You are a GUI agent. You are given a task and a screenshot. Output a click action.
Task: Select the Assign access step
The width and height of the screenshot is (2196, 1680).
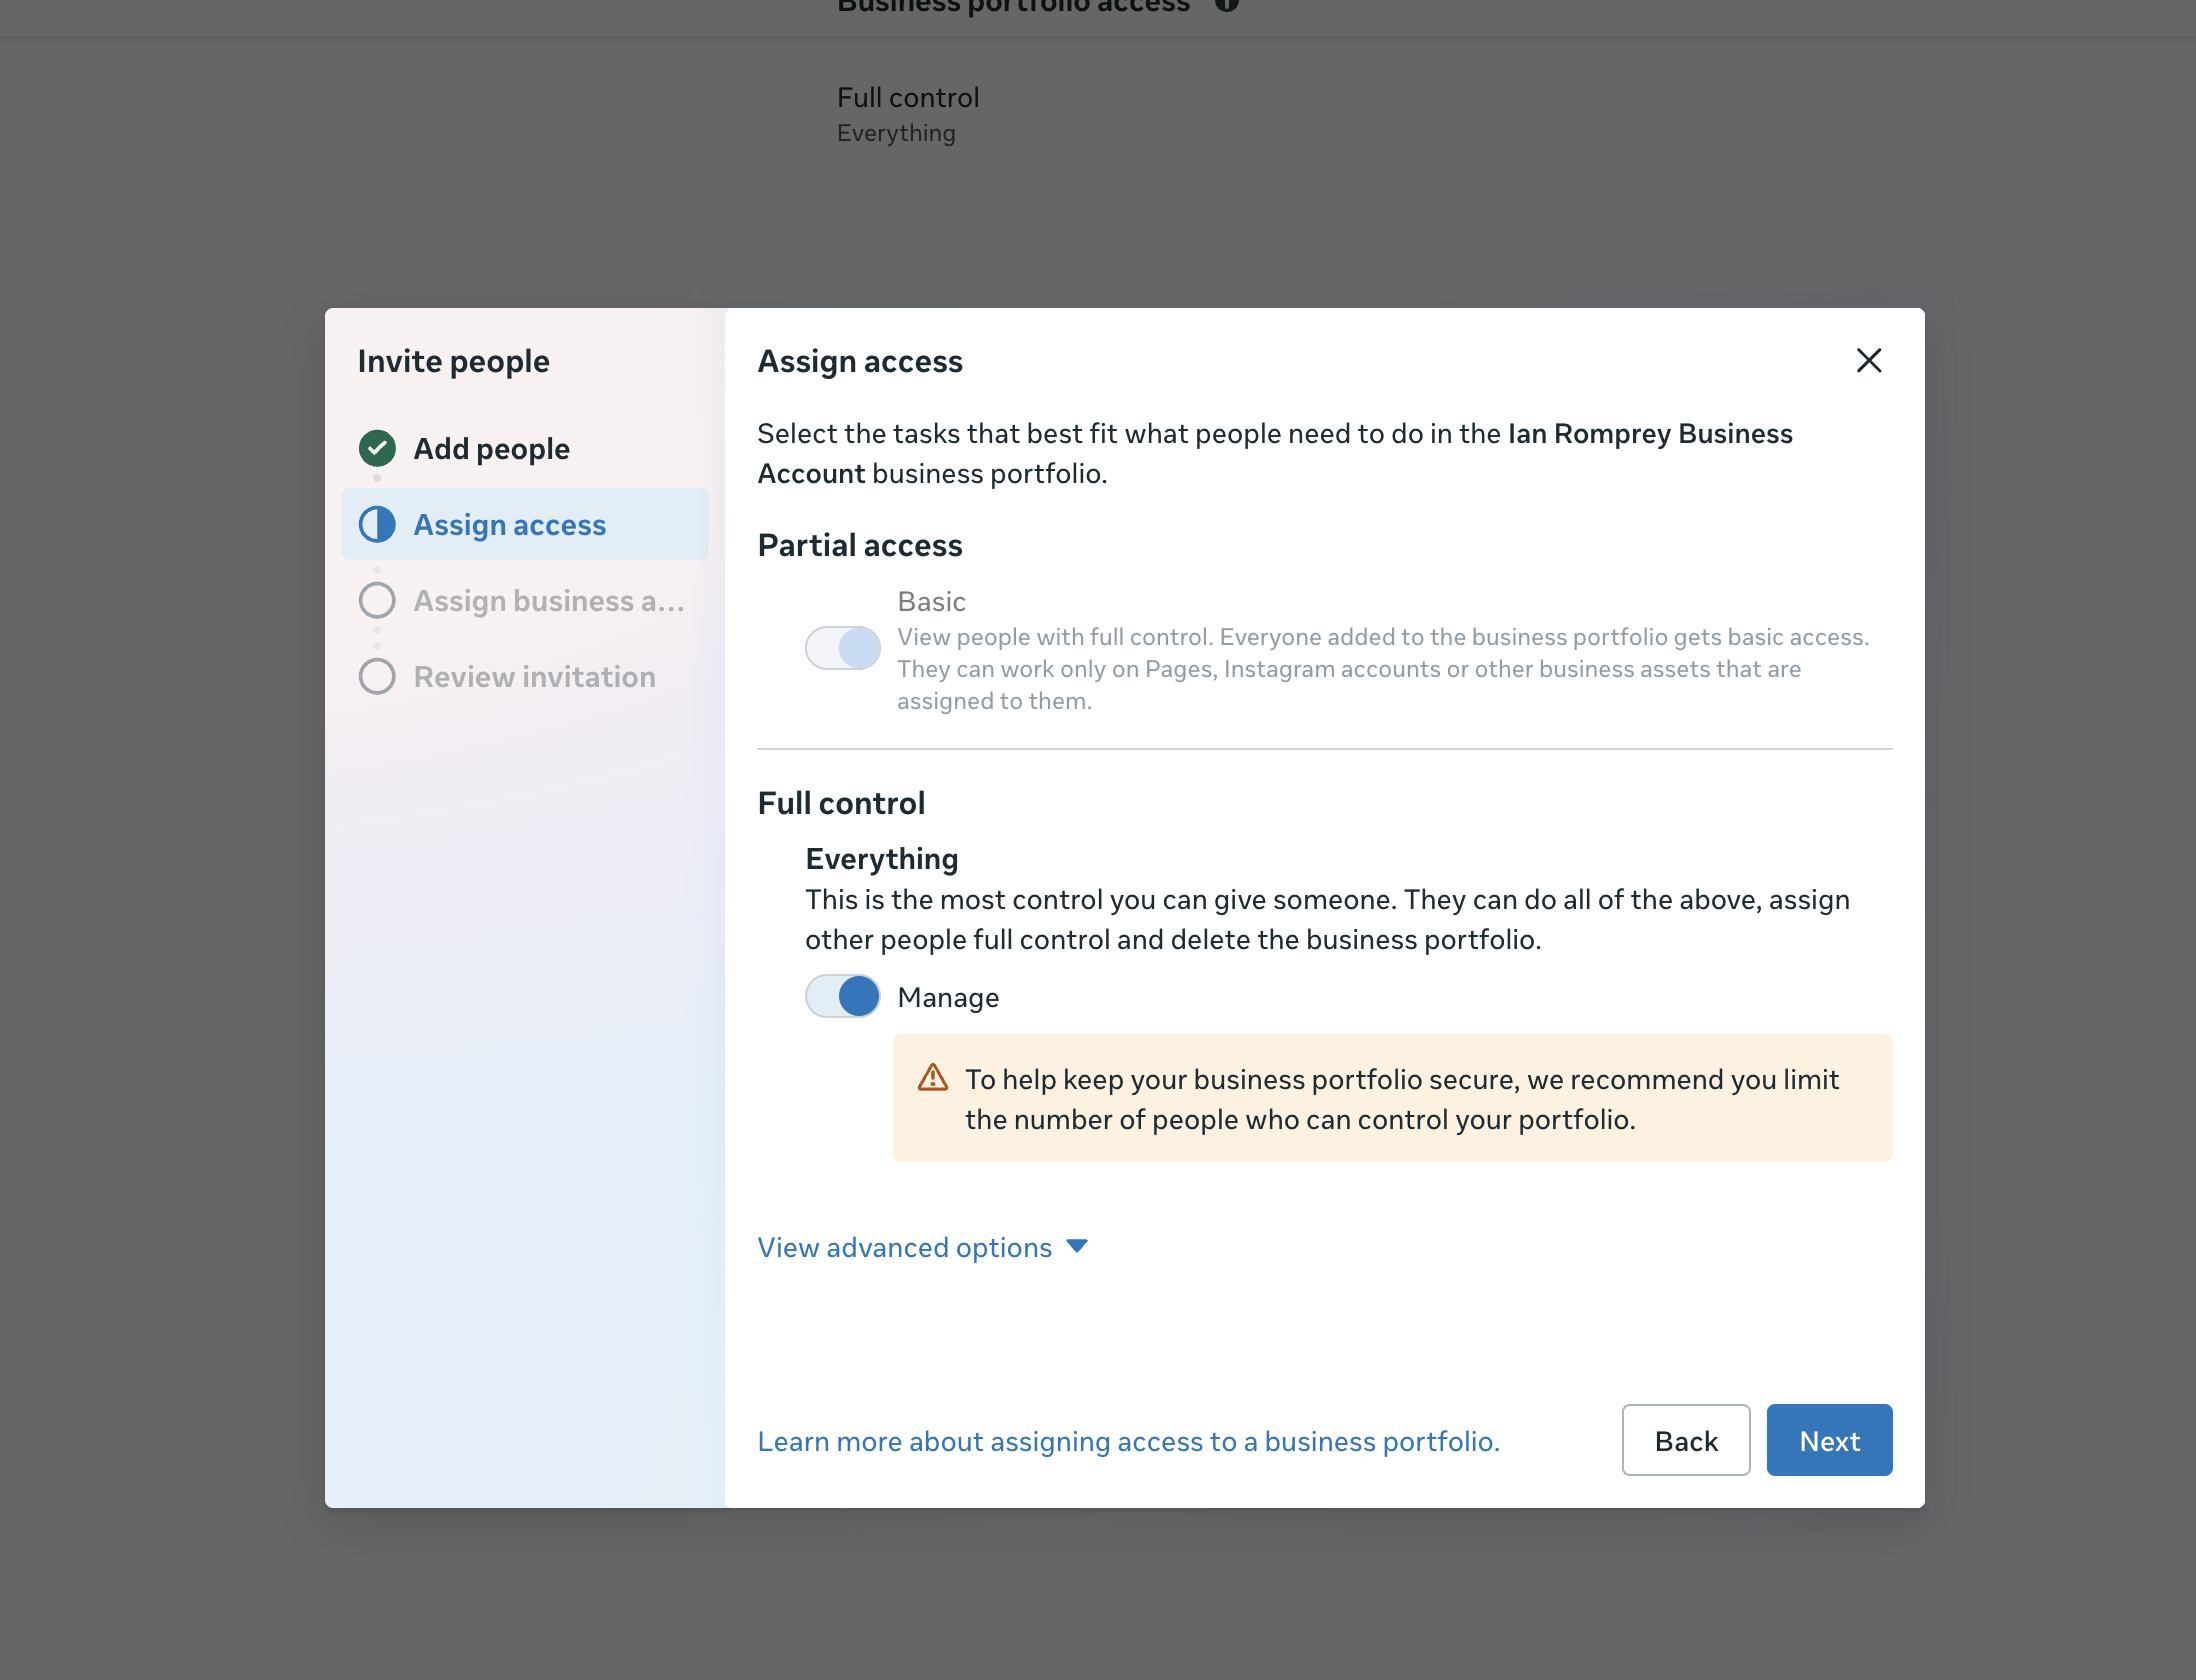point(509,524)
